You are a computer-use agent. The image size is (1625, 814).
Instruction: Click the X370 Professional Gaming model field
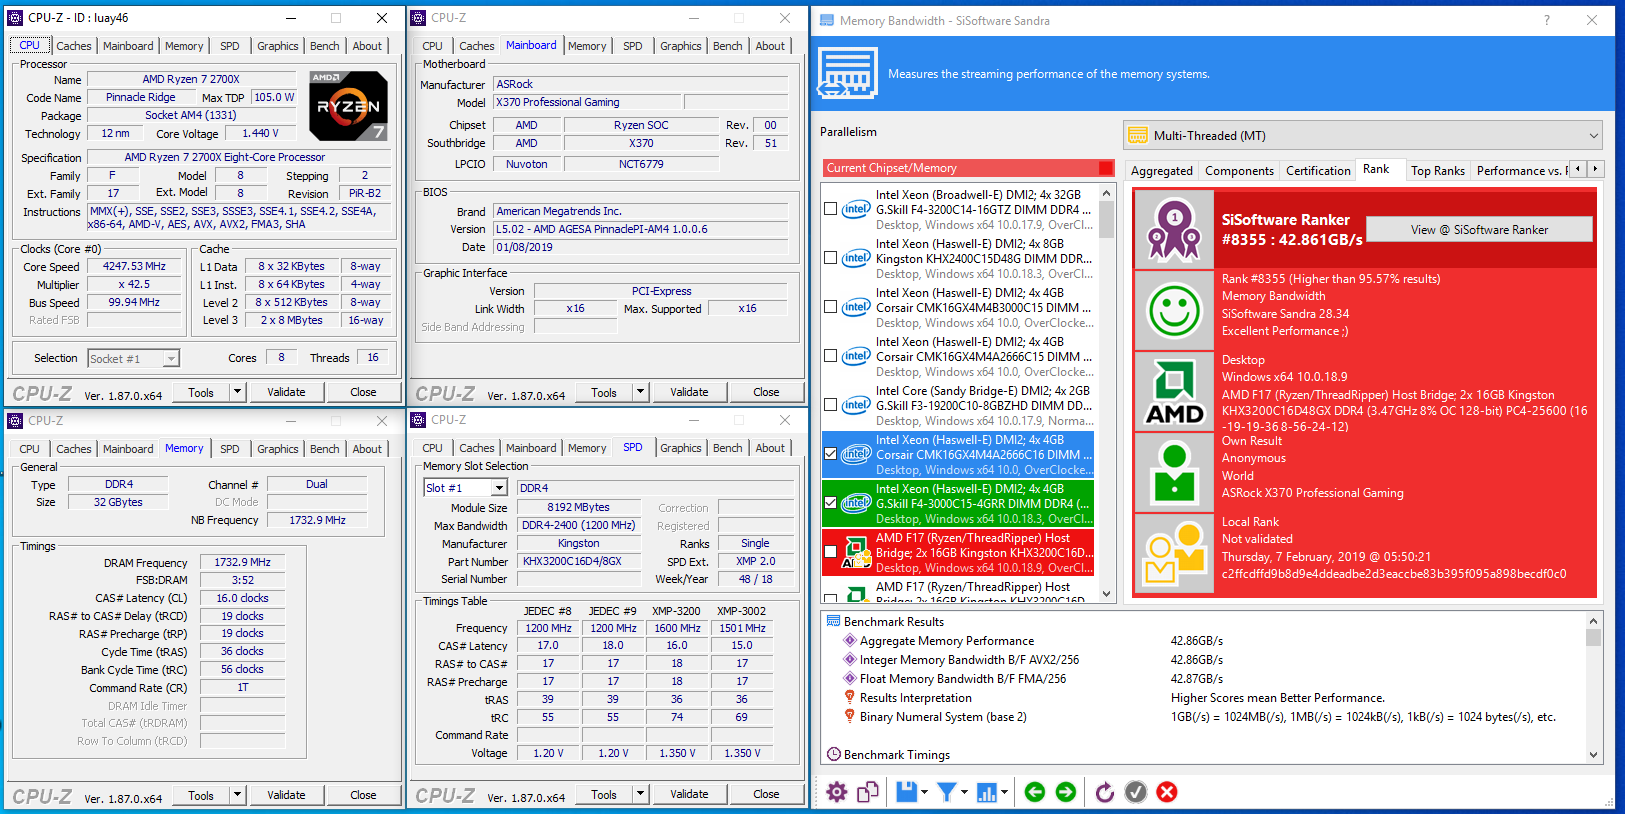(588, 102)
